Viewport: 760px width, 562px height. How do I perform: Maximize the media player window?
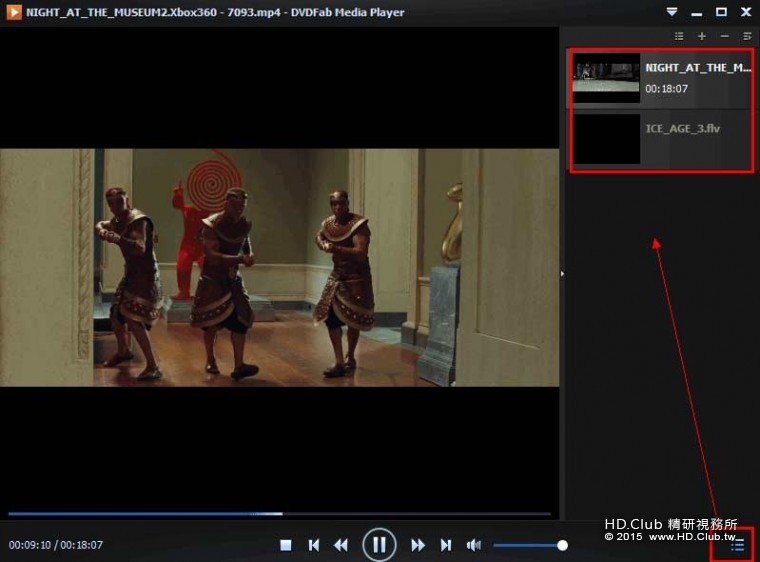(x=721, y=12)
